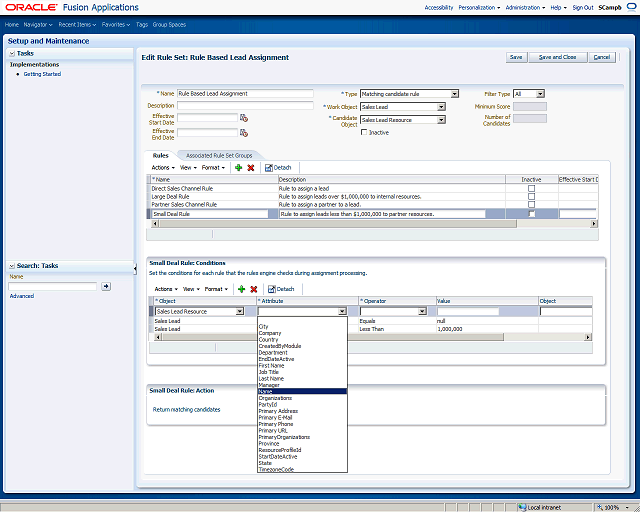
Task: Select the Rules tab
Action: [160, 156]
